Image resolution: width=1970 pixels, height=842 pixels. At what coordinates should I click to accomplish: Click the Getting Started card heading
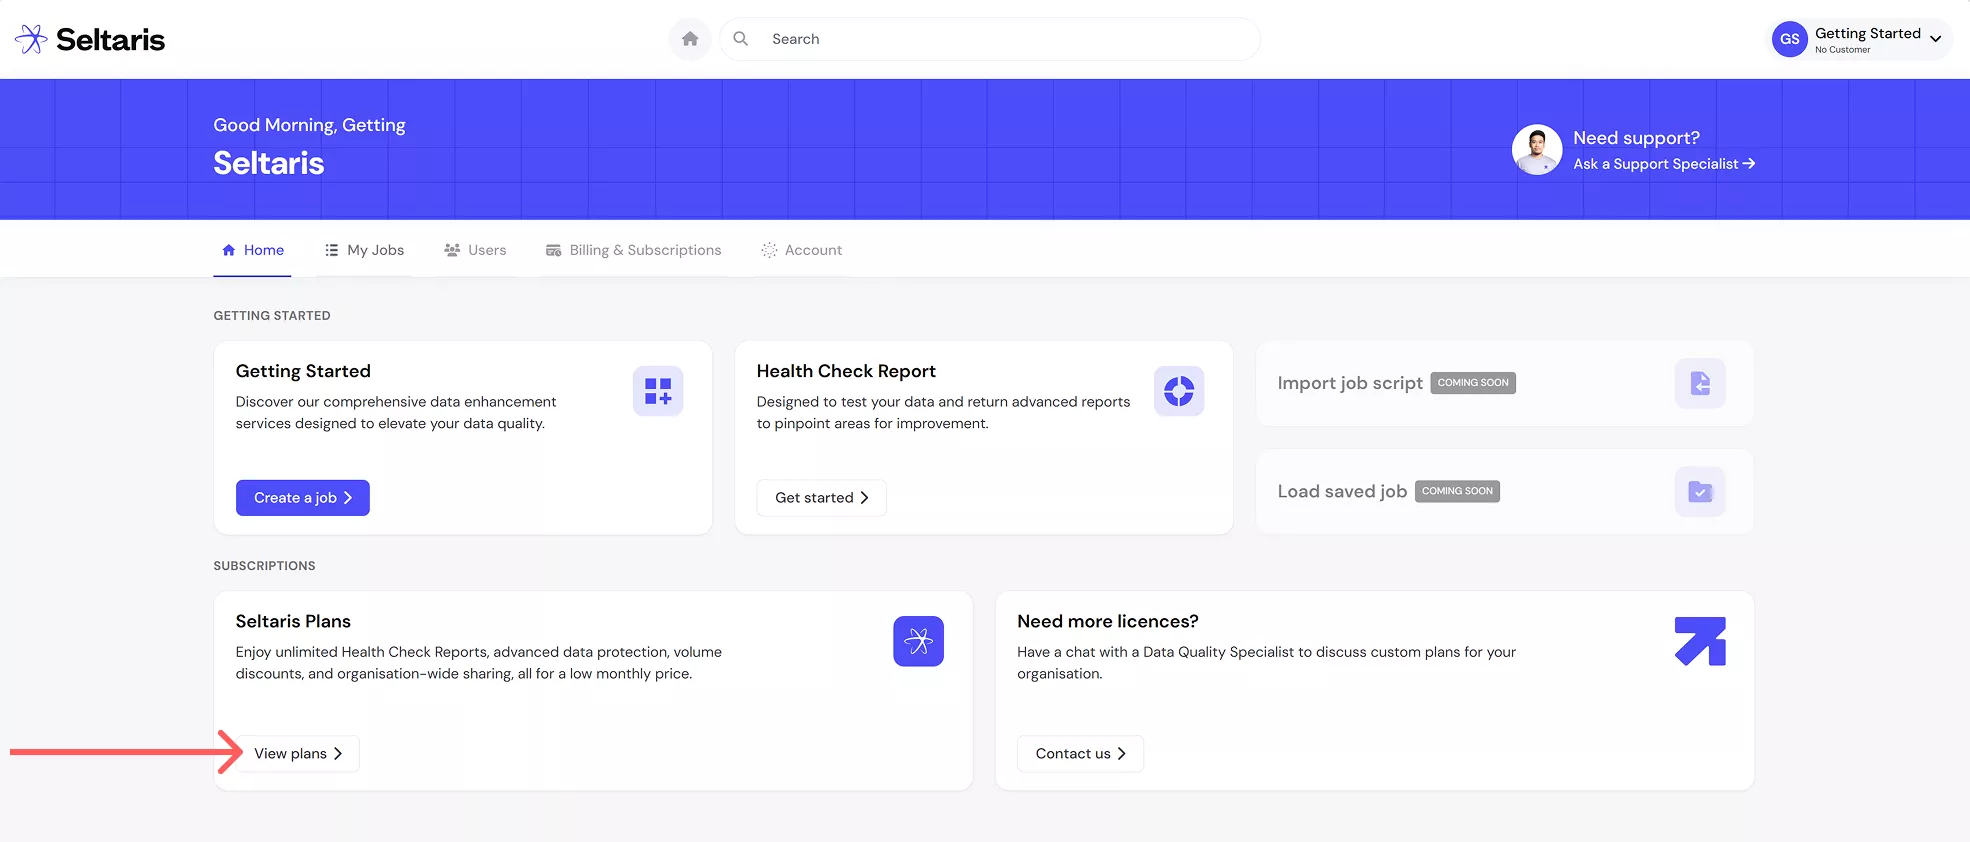(x=303, y=371)
